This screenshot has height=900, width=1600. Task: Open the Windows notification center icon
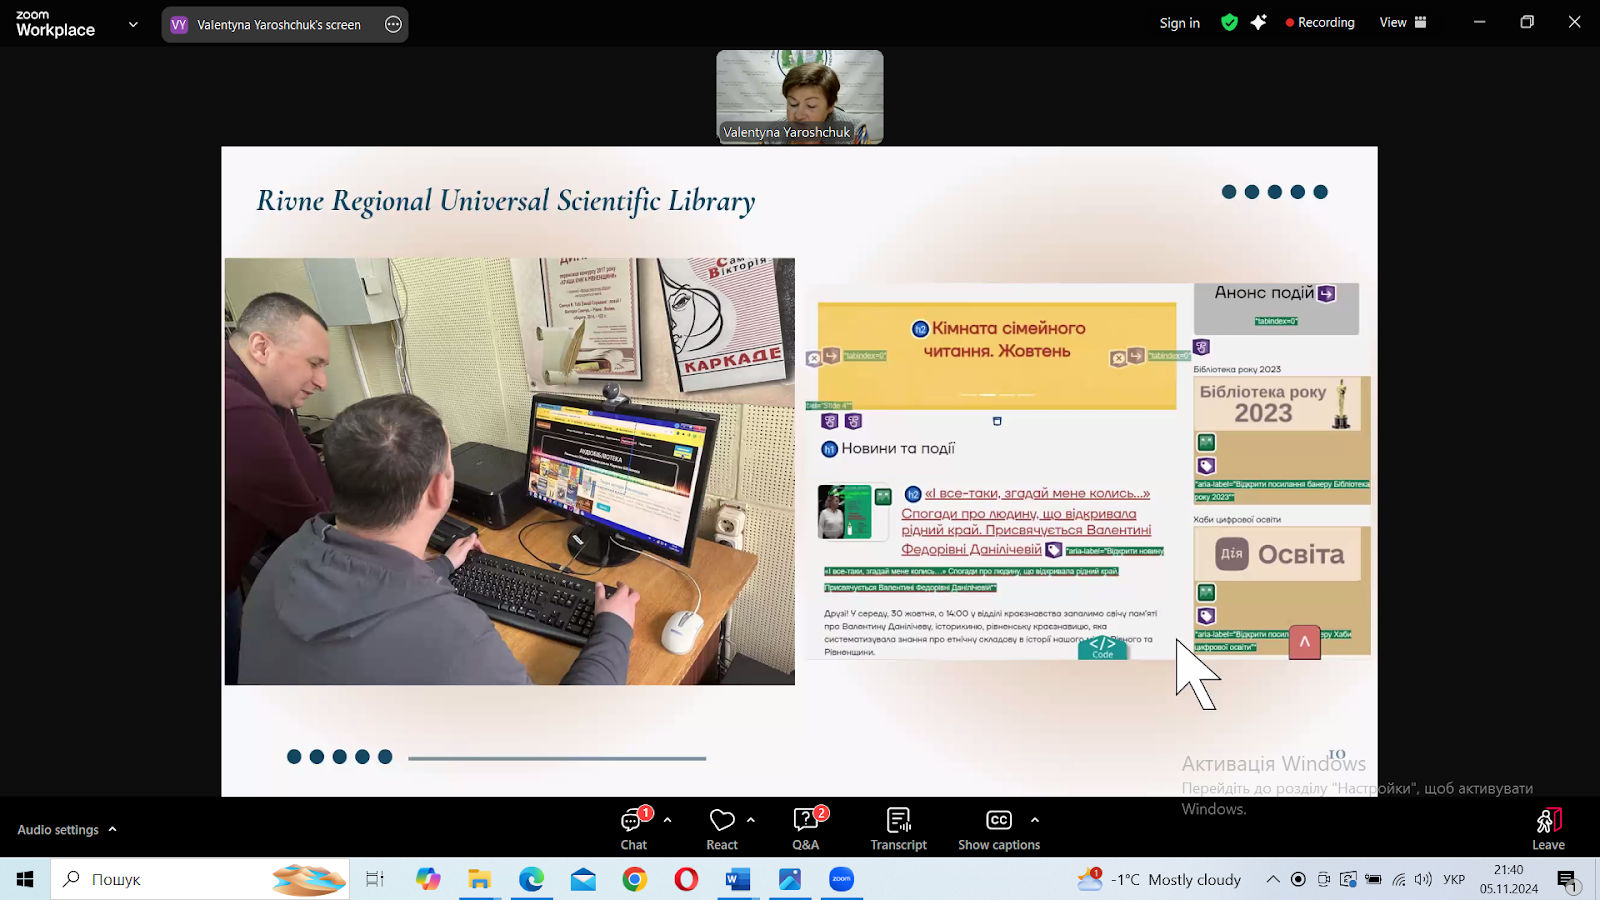click(x=1567, y=880)
